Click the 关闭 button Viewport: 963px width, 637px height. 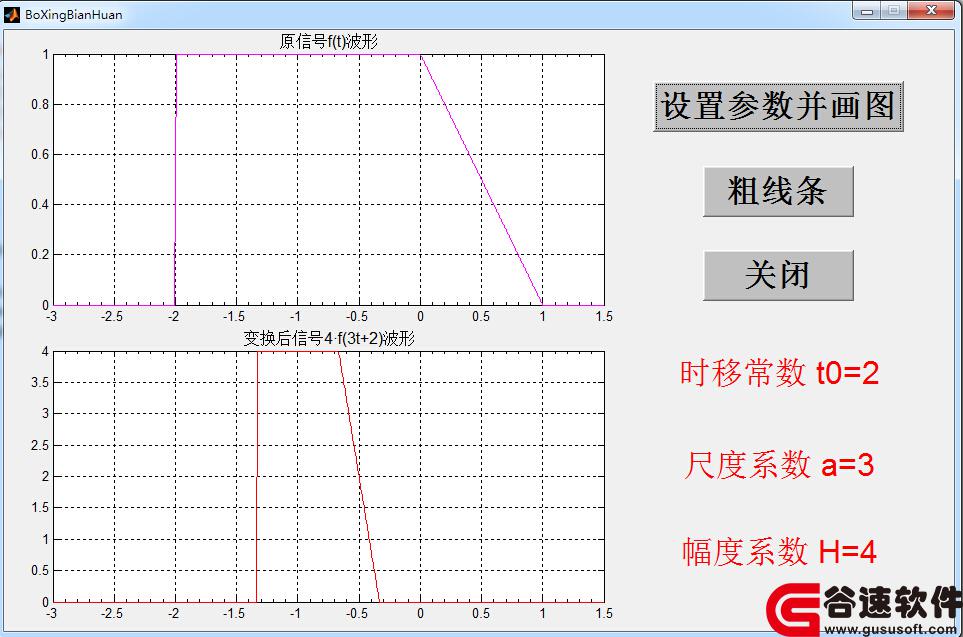click(778, 275)
